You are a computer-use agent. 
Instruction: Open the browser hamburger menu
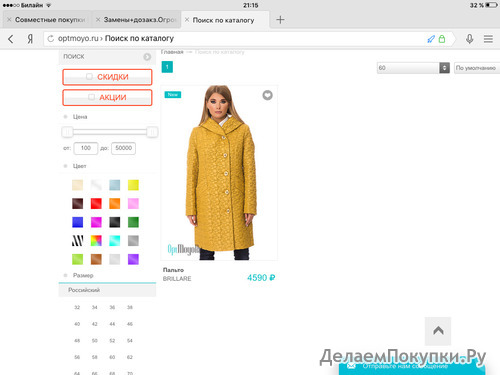(x=488, y=39)
